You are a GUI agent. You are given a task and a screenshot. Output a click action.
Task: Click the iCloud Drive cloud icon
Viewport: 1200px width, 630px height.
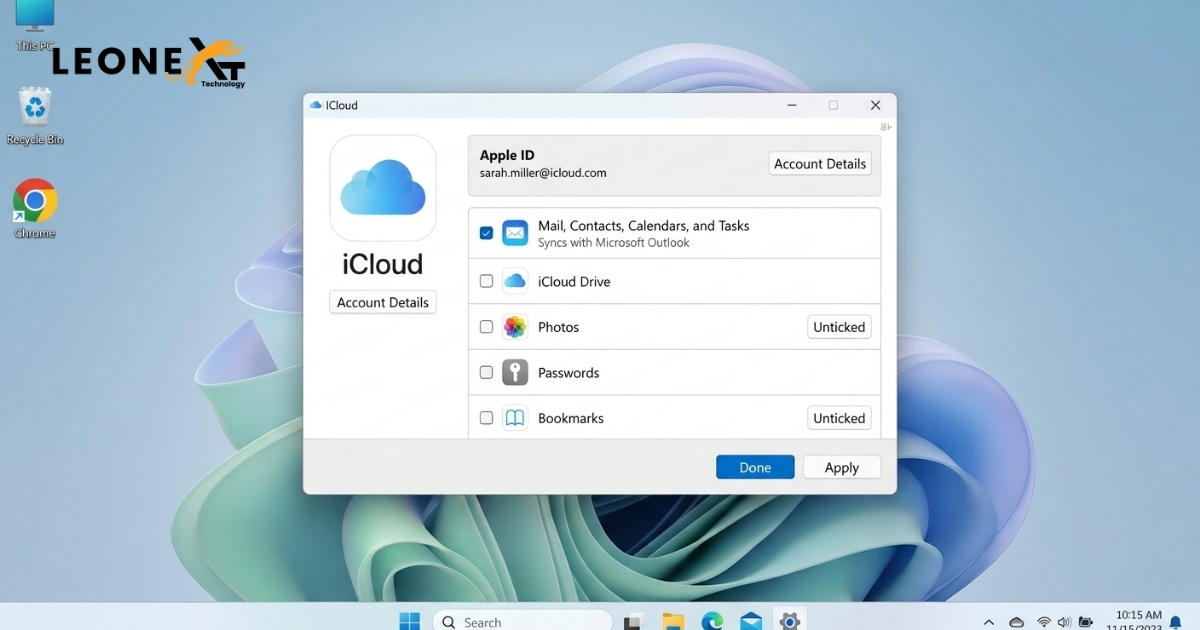tap(515, 281)
